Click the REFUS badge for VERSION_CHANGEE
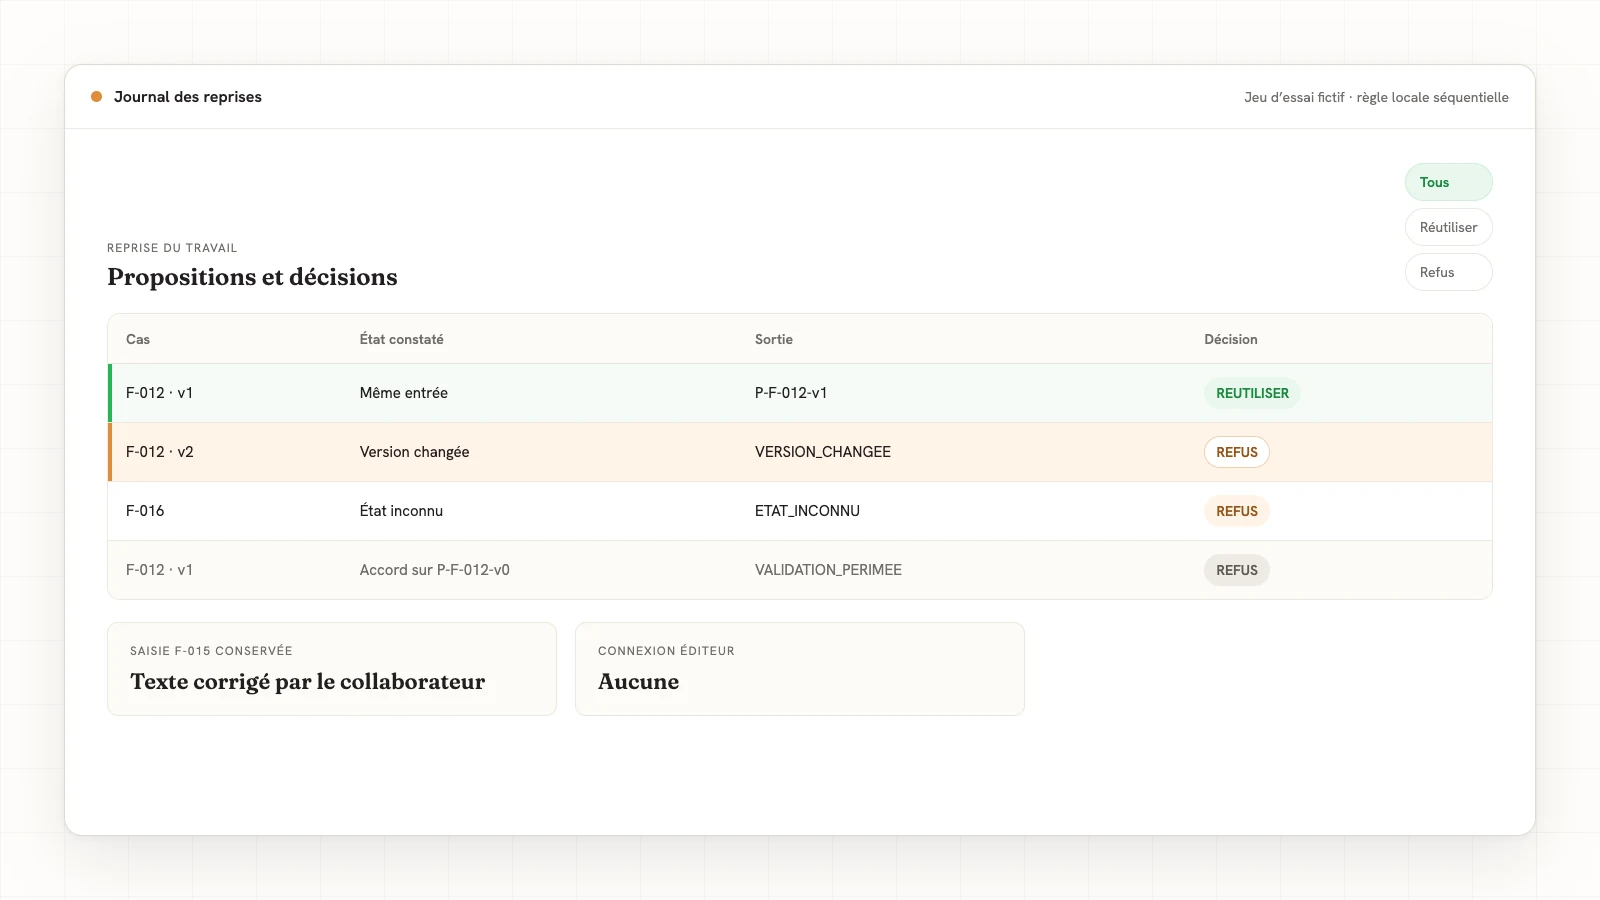This screenshot has width=1600, height=900. (x=1237, y=452)
